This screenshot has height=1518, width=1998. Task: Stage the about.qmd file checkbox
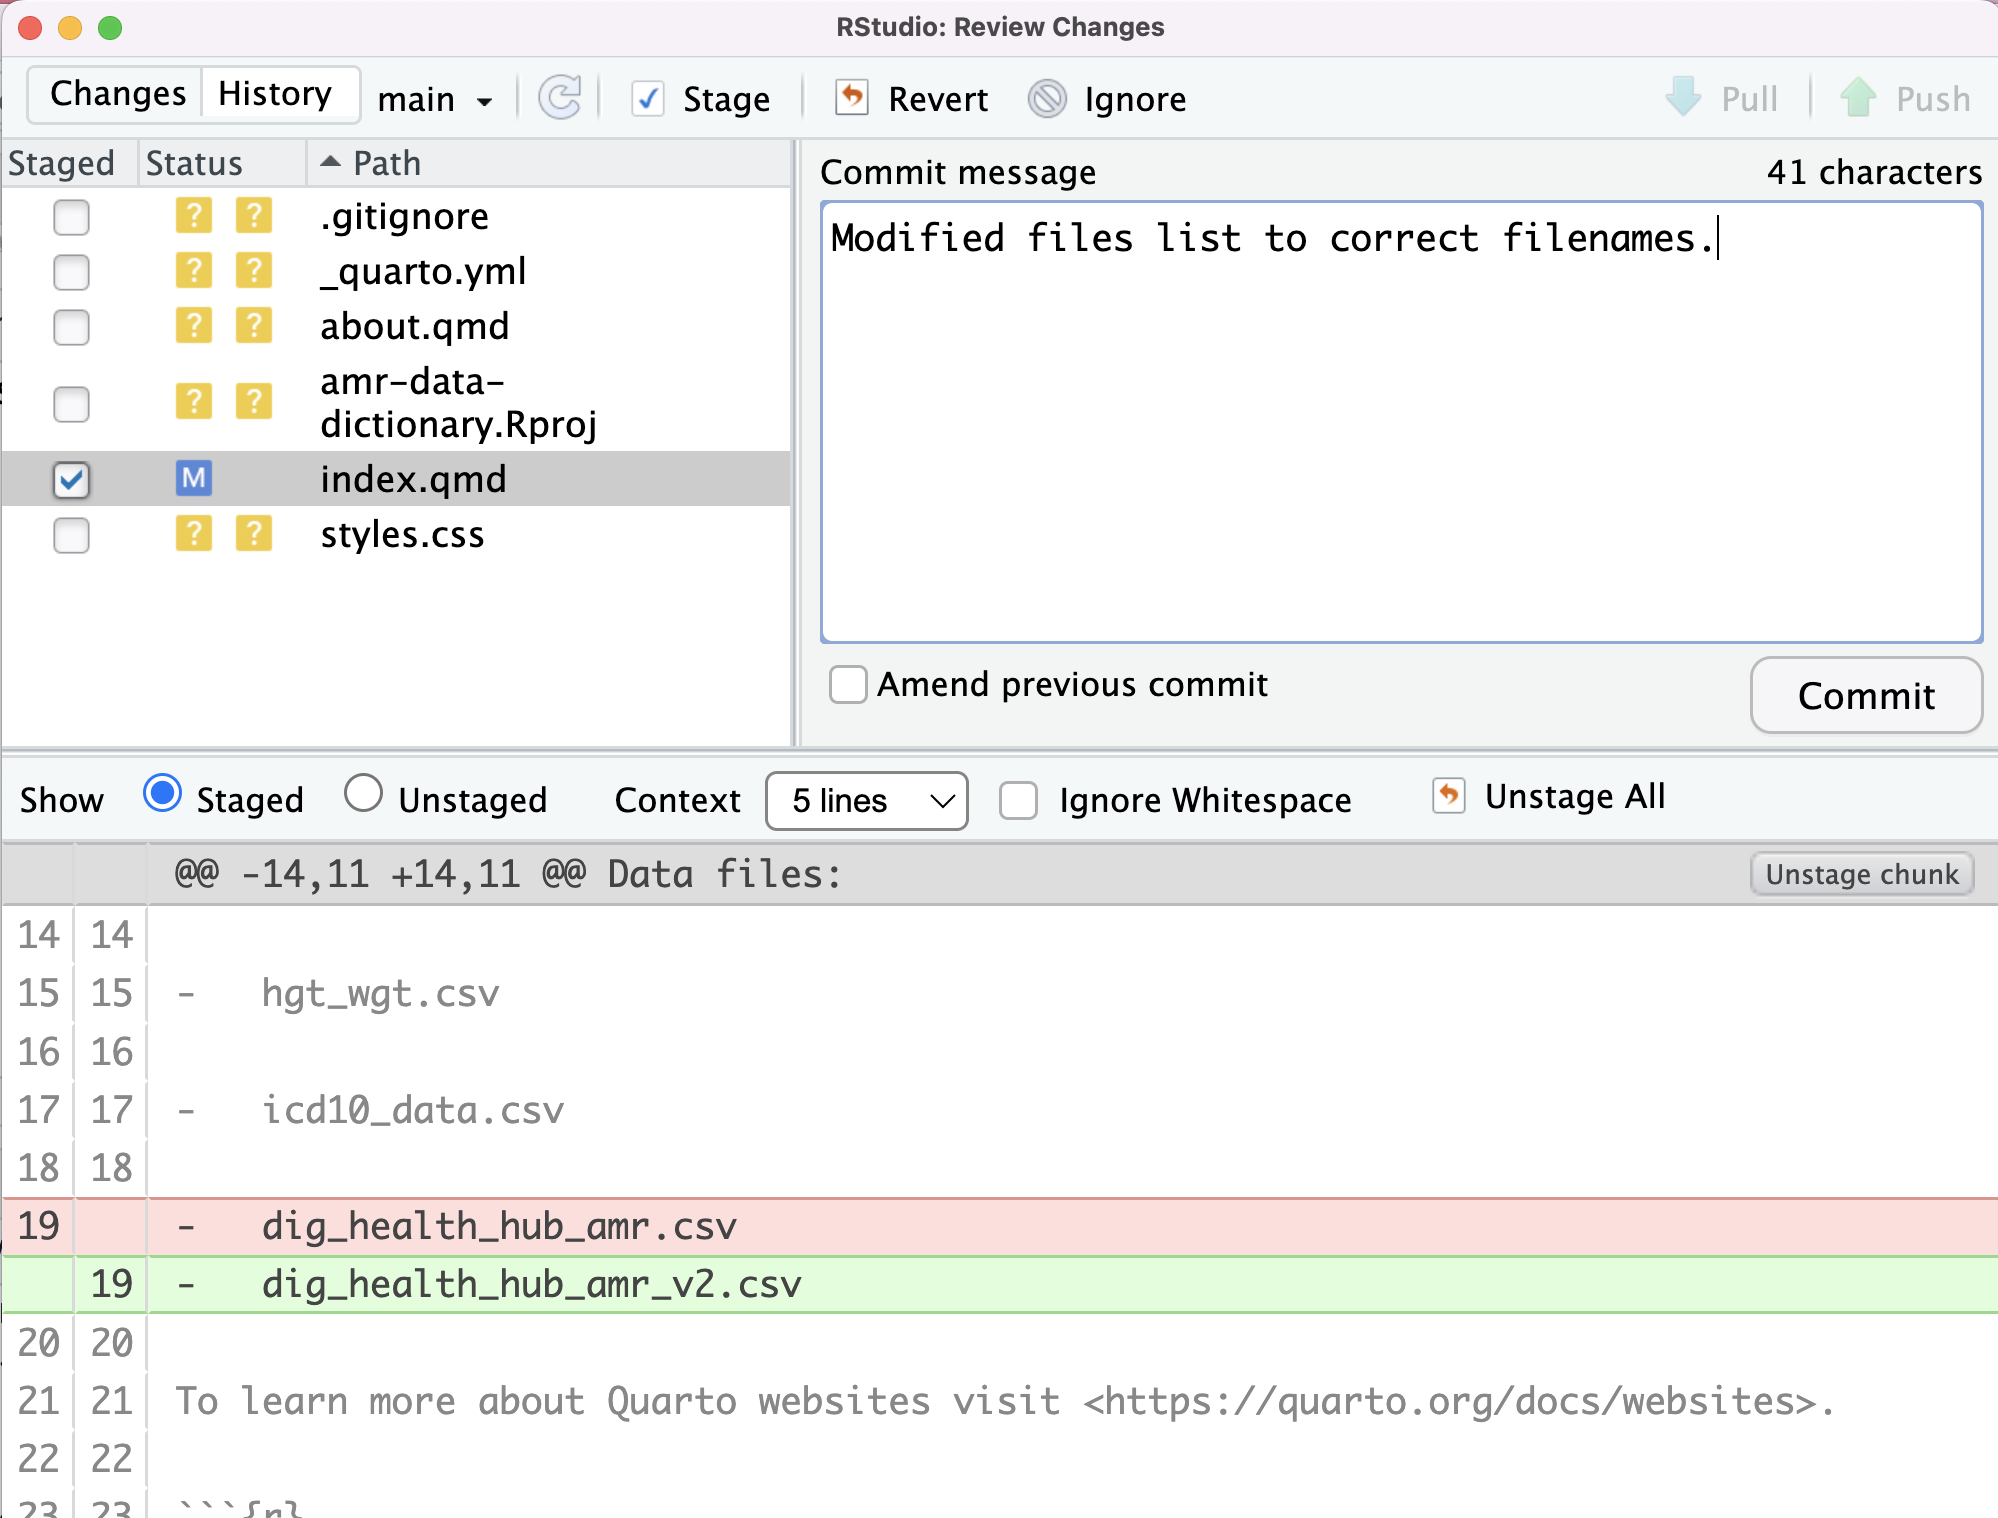point(71,327)
